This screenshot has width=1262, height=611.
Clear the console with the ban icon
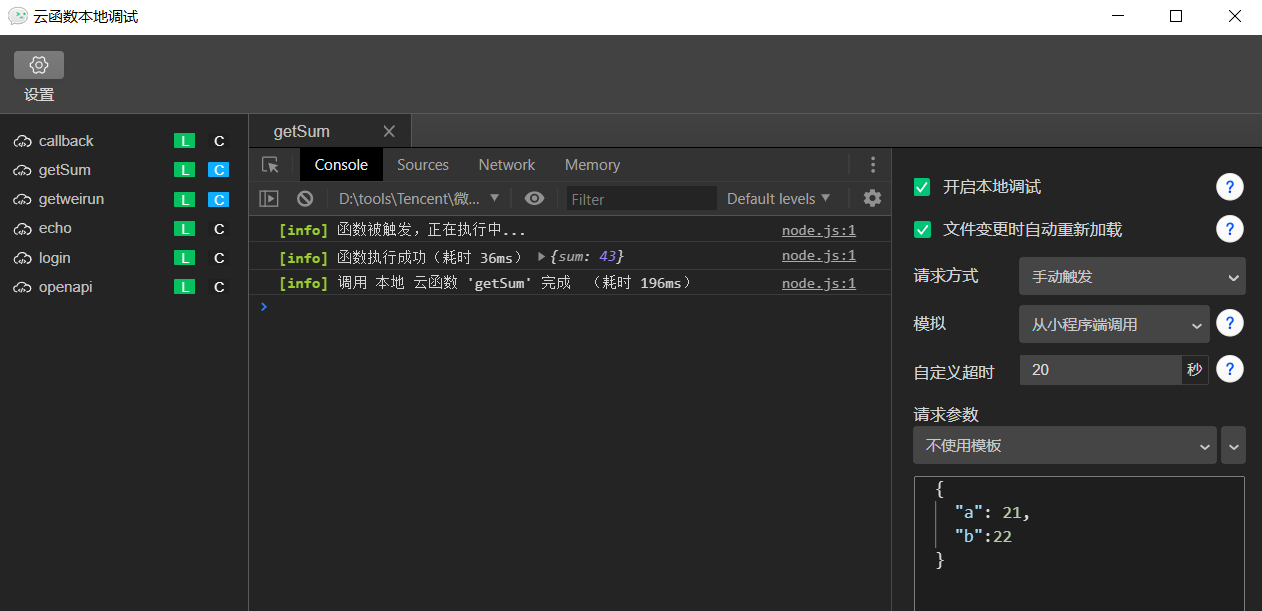(305, 198)
